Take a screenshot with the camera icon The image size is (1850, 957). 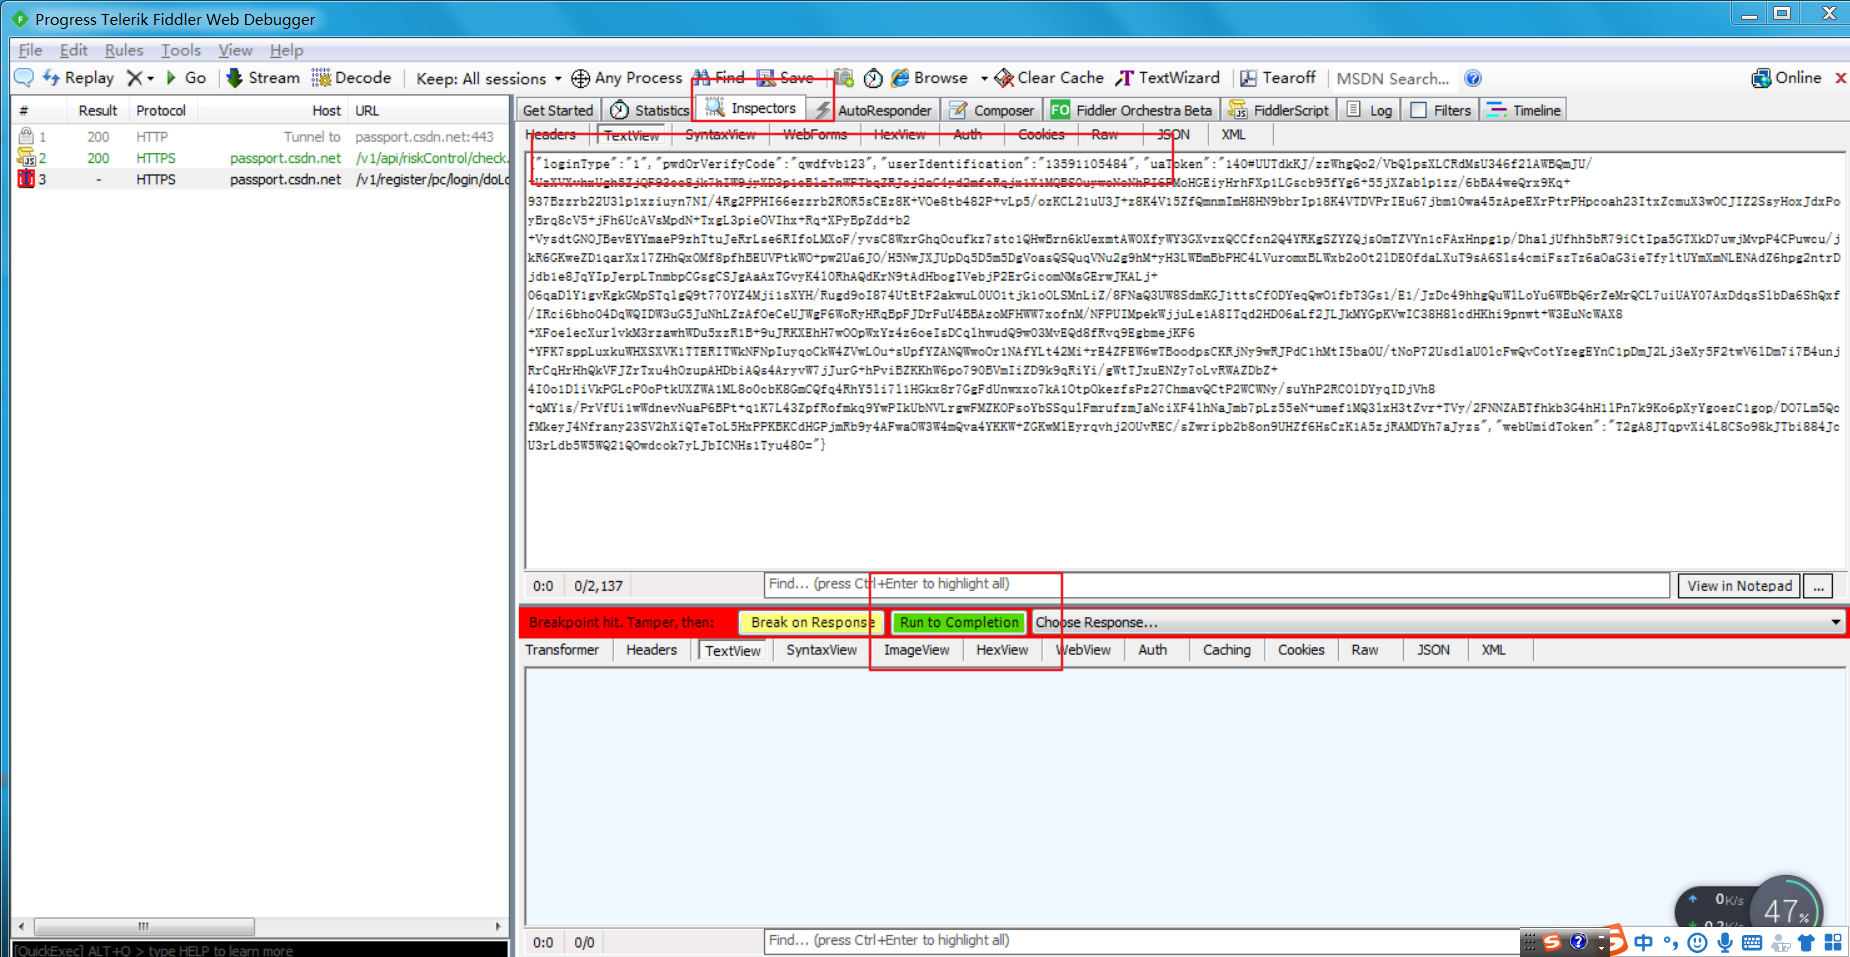[x=844, y=78]
